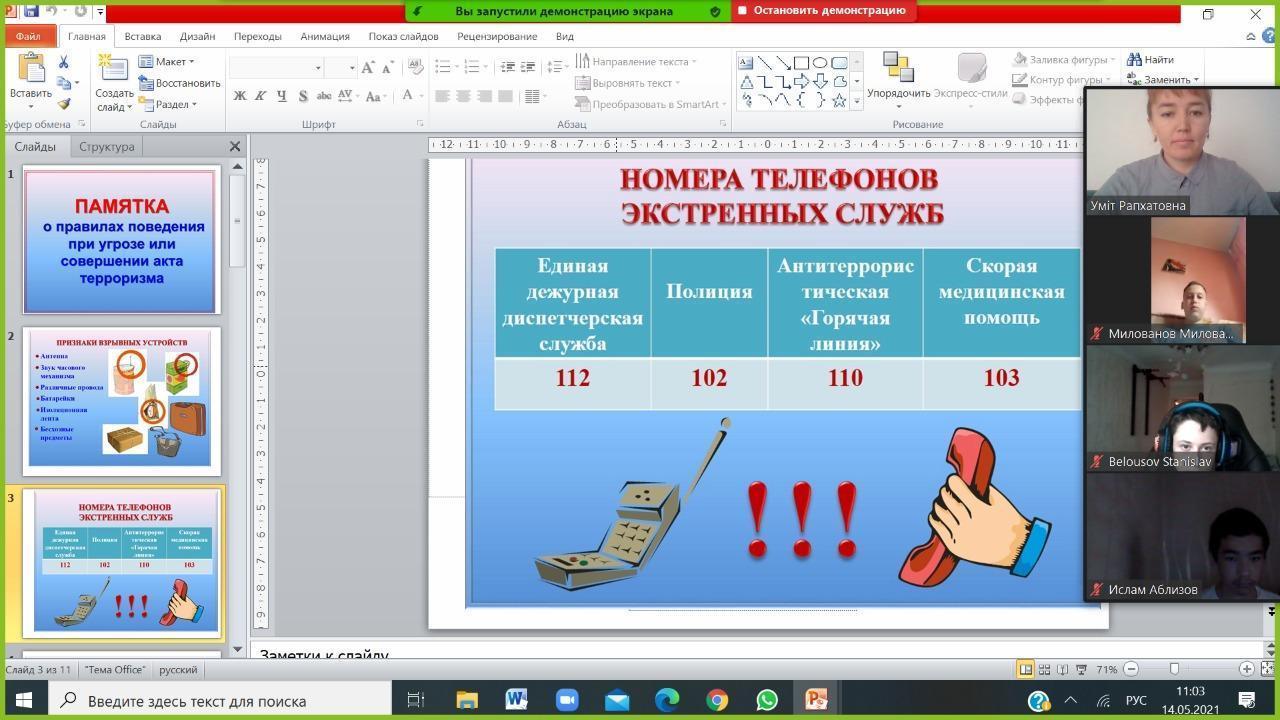Open the Layout (Макет) dropdown
Image resolution: width=1280 pixels, height=720 pixels.
pyautogui.click(x=167, y=62)
